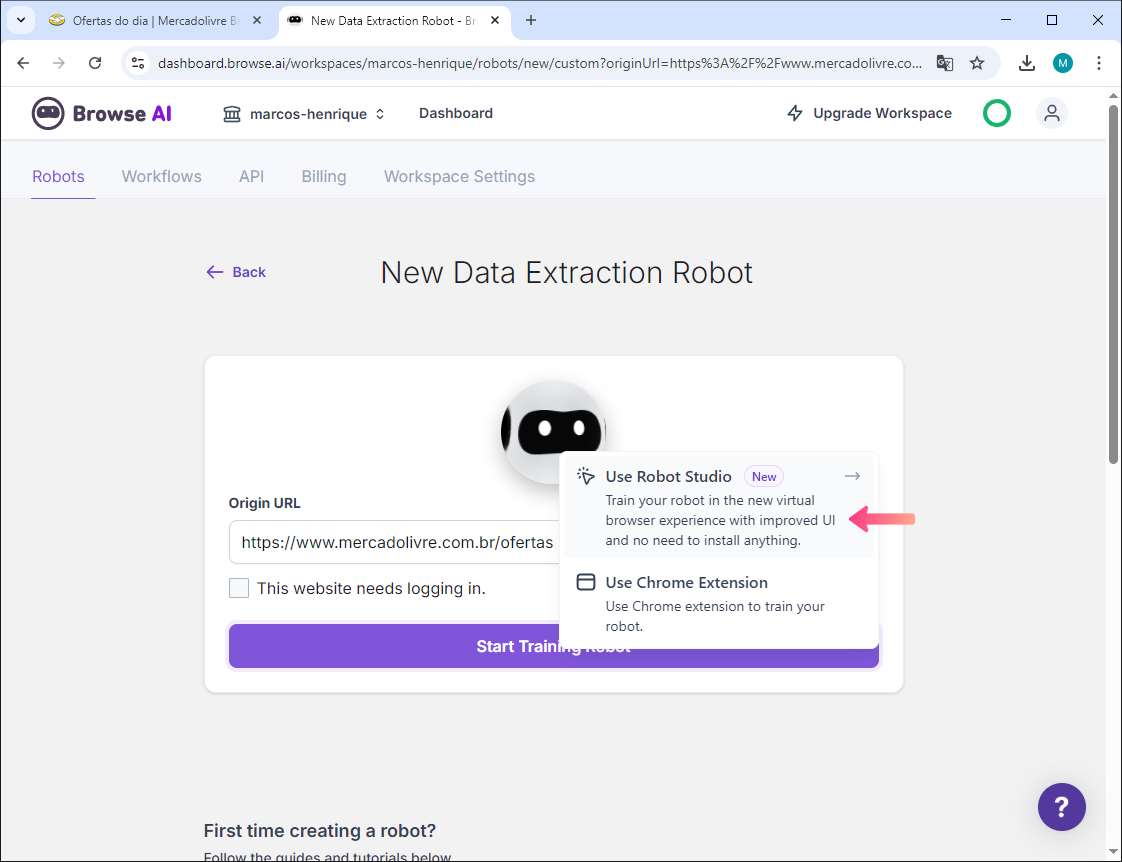Viewport: 1122px width, 862px height.
Task: Click the arrow next to Robot Studio
Action: 852,476
